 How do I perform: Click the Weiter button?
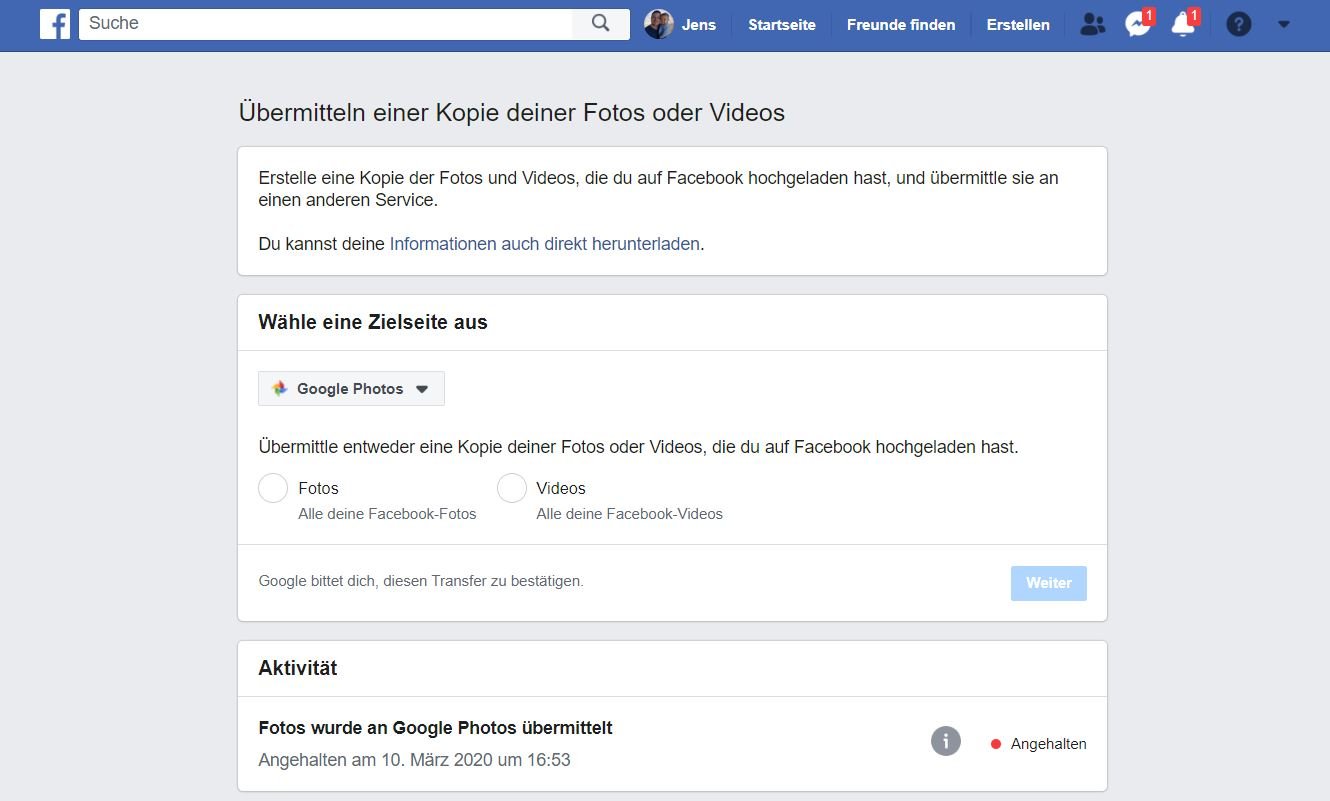click(x=1048, y=583)
